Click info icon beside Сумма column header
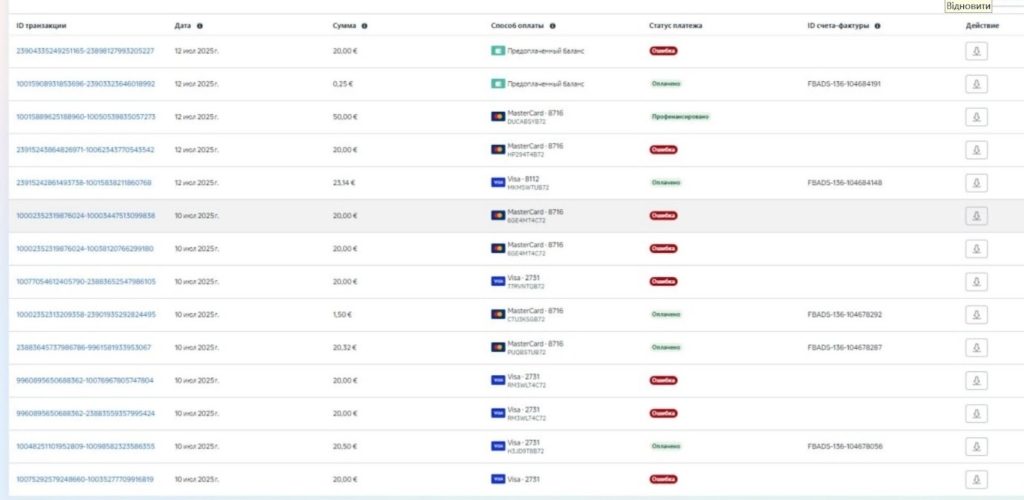Viewport: 1024px width, 500px height. click(x=364, y=25)
